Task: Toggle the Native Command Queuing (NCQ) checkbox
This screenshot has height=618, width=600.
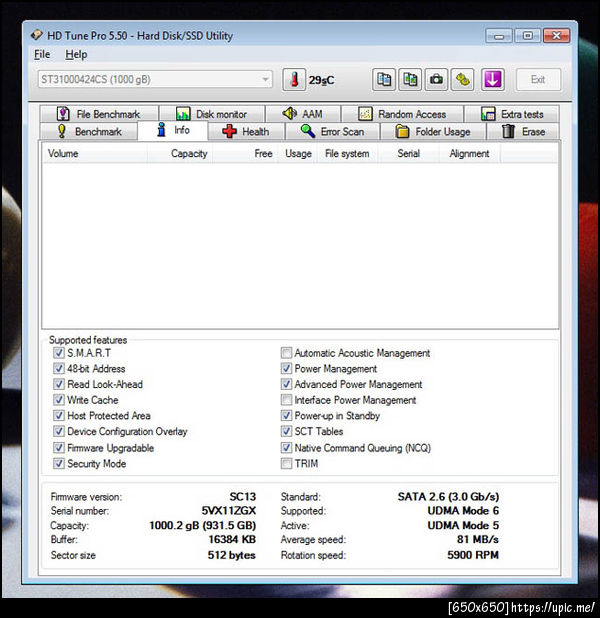Action: [x=287, y=448]
